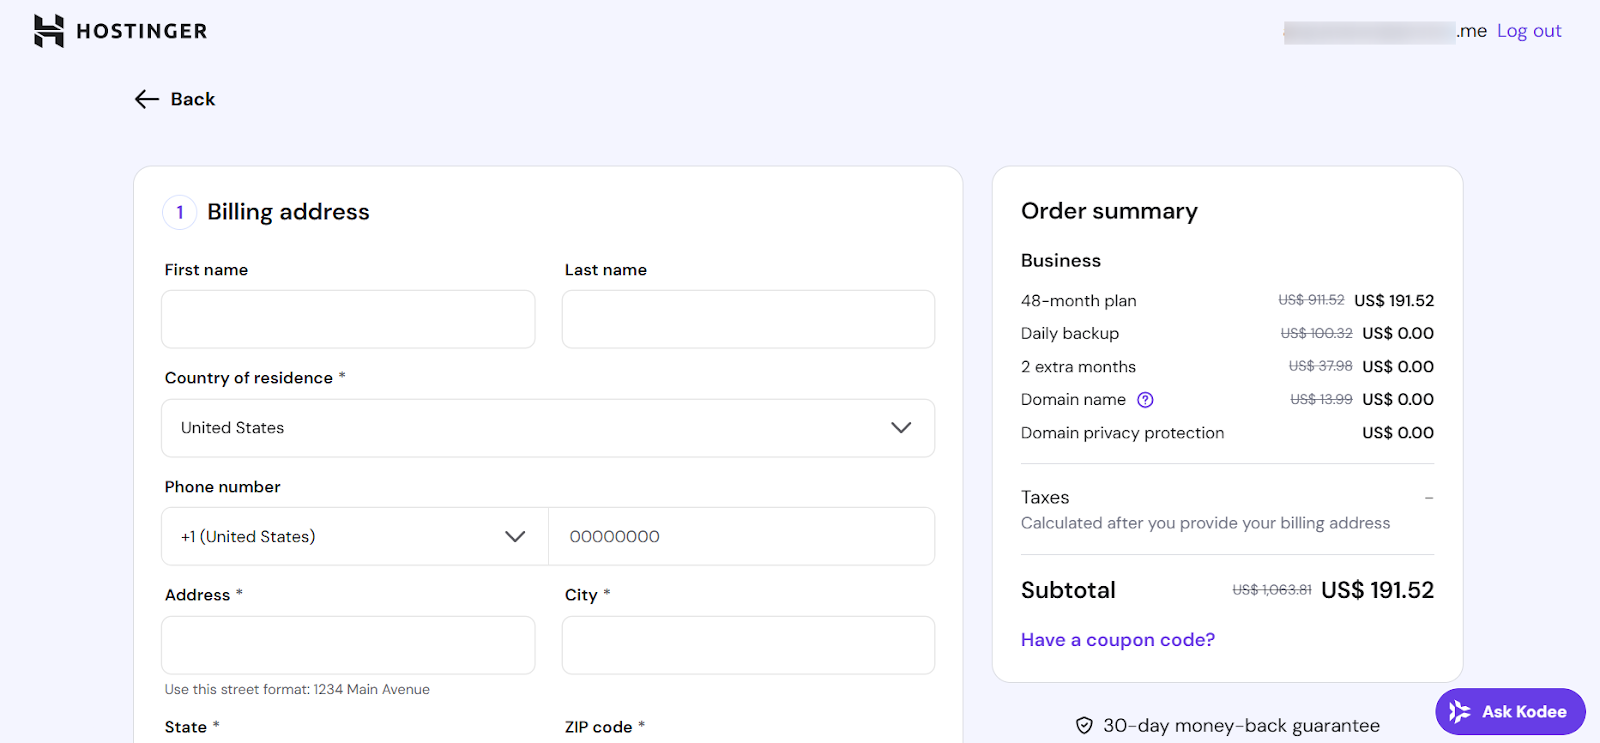Expand the Country of residence chevron
1600x743 pixels.
click(901, 428)
